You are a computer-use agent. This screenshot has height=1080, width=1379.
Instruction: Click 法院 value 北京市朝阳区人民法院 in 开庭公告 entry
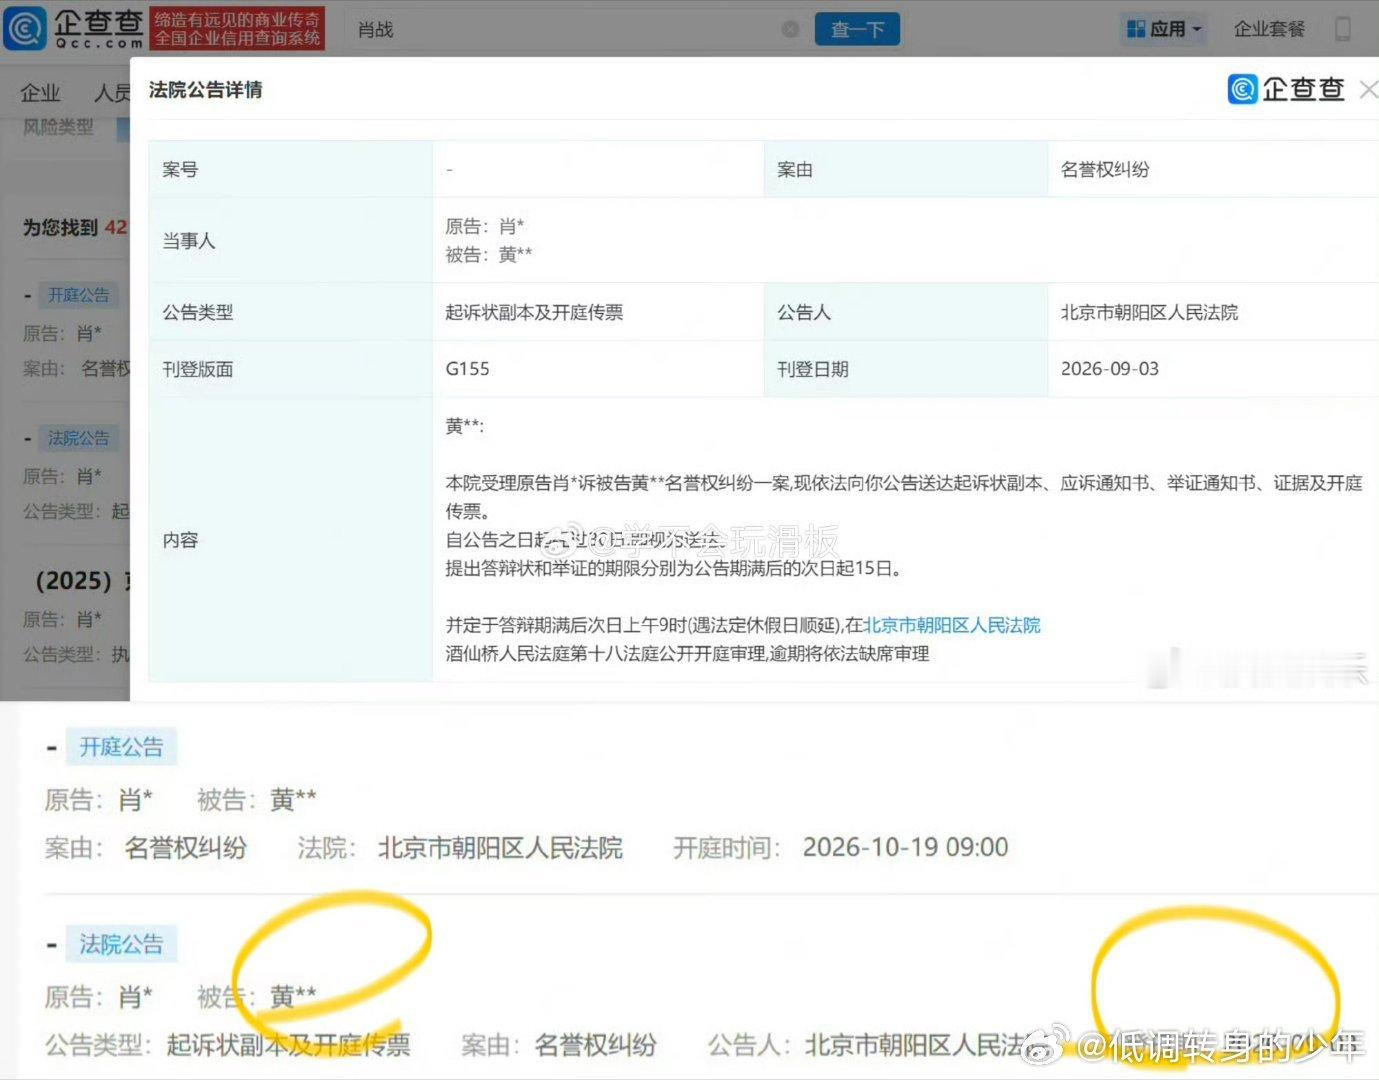point(500,847)
